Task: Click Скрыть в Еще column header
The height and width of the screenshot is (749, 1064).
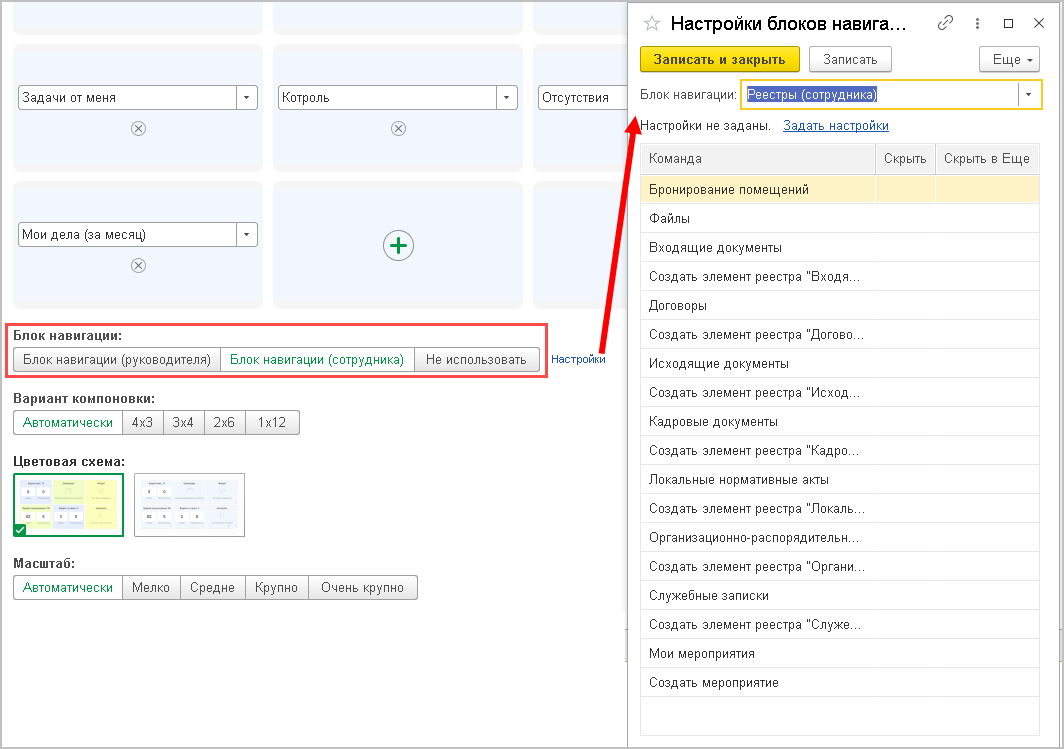Action: (987, 159)
